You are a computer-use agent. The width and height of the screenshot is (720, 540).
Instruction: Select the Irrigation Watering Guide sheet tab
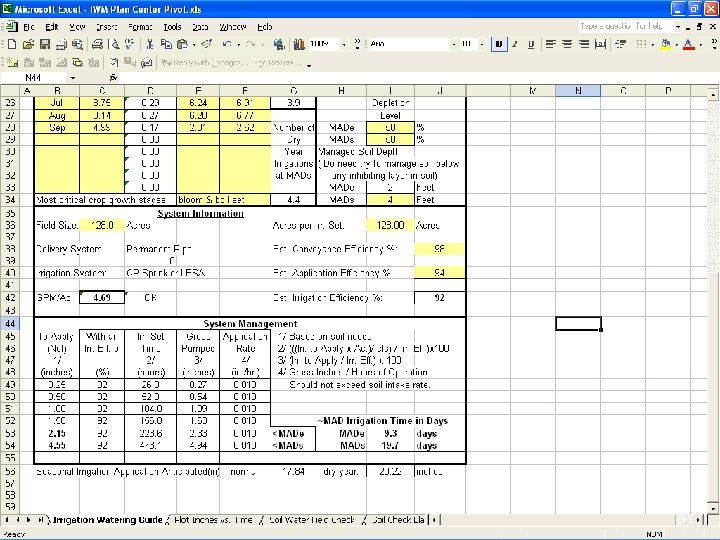(x=107, y=520)
